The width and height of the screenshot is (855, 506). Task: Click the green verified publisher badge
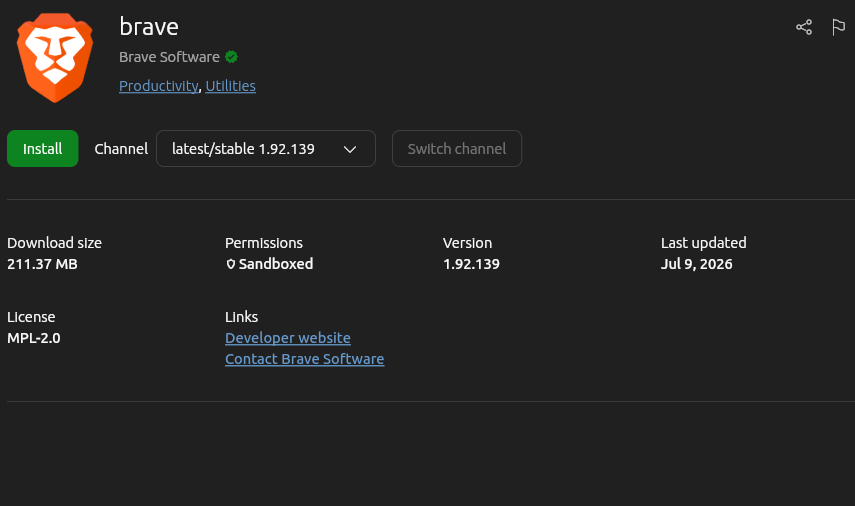(231, 57)
